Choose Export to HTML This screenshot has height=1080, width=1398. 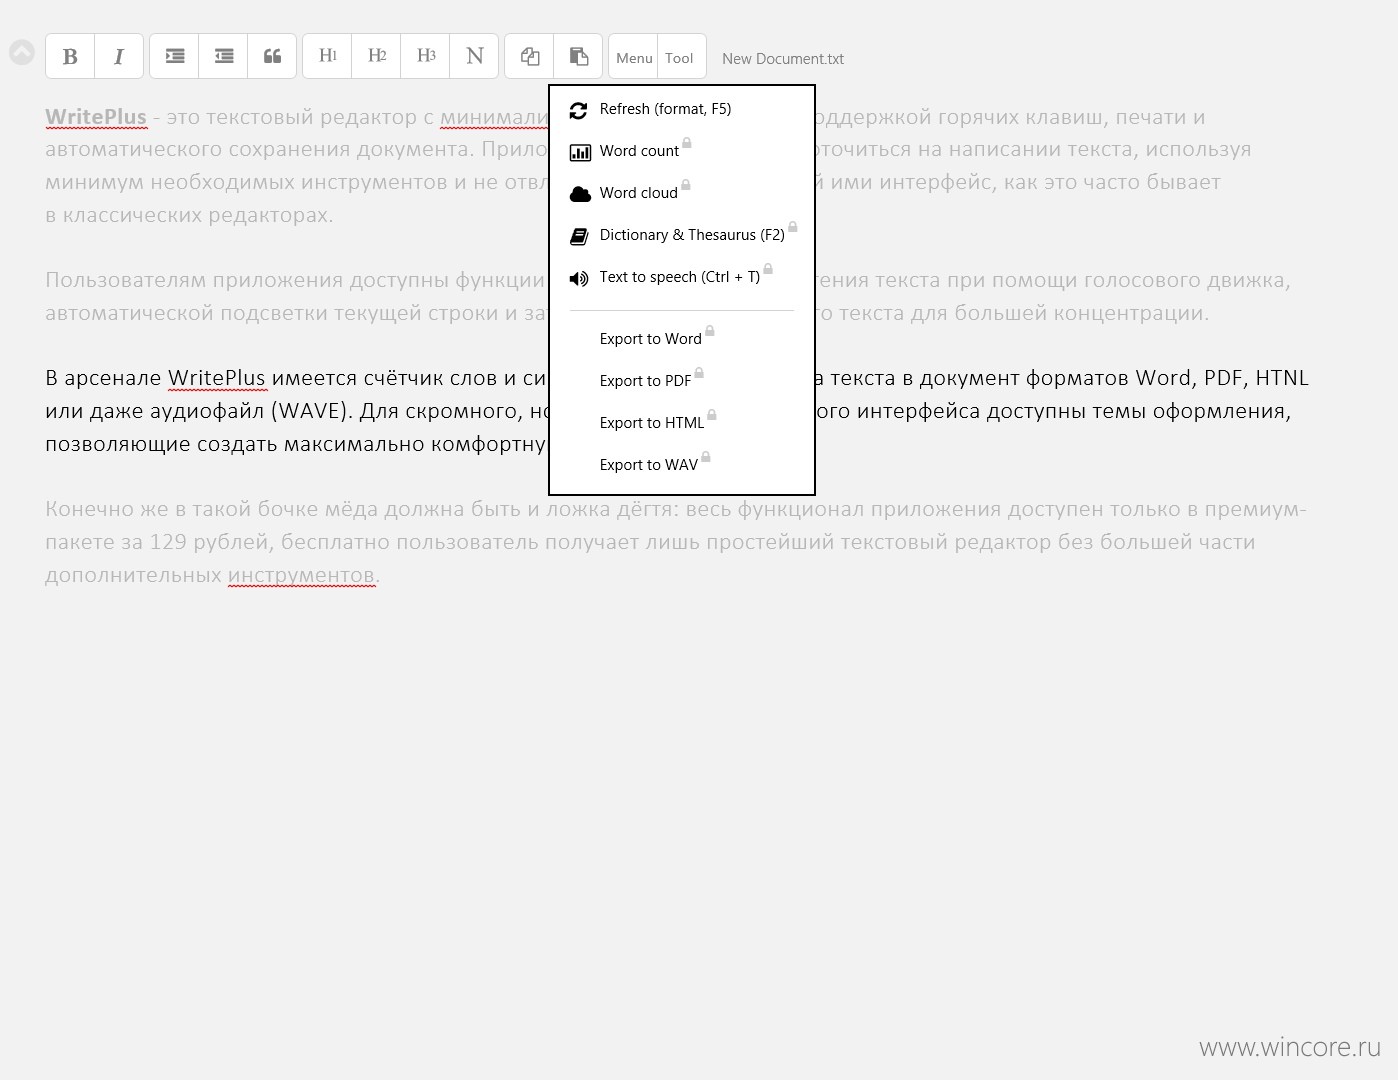[682, 423]
